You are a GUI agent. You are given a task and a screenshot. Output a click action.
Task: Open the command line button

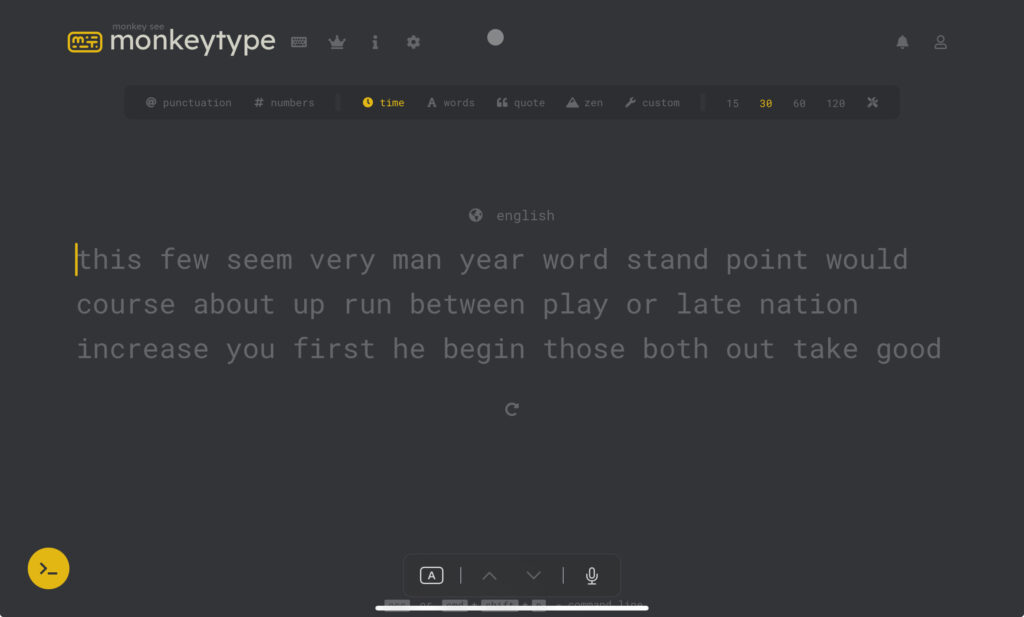tap(48, 569)
